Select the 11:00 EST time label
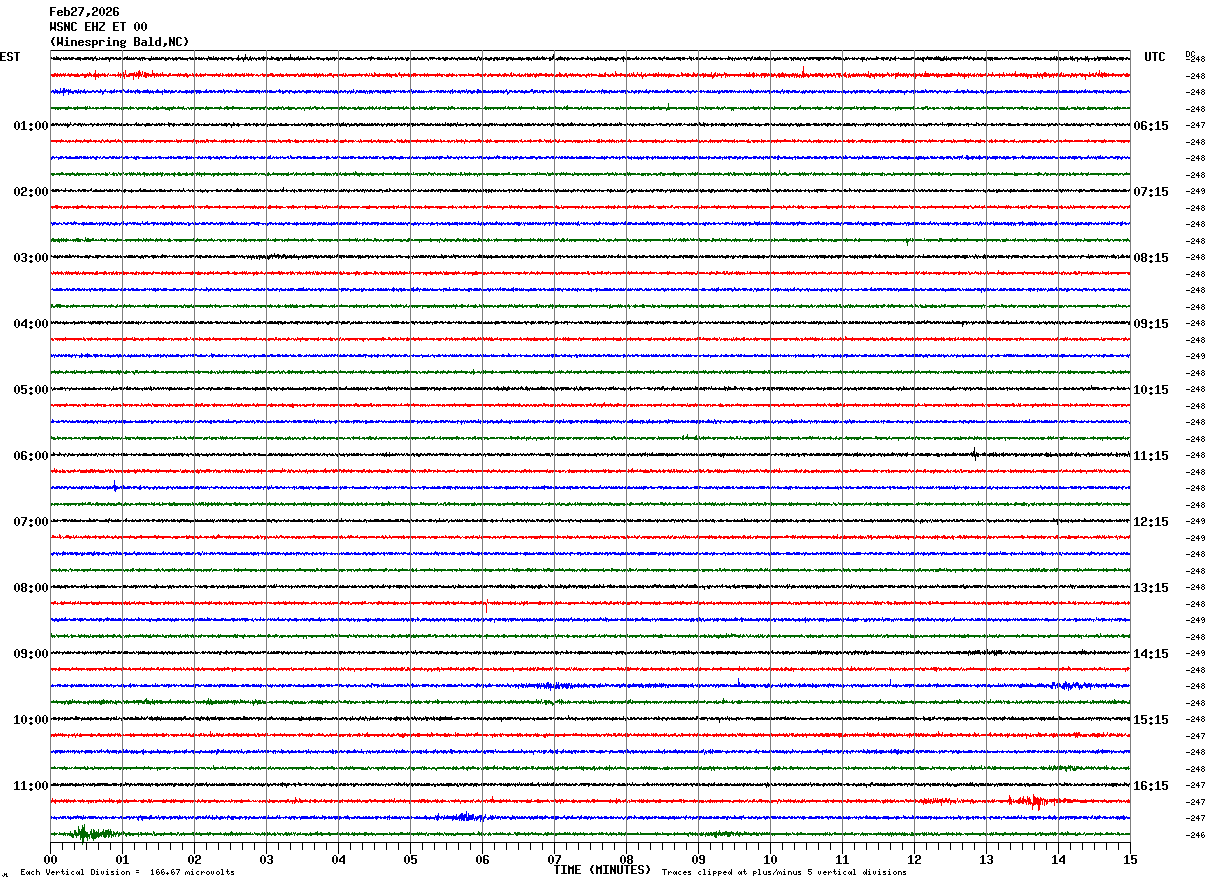1210x886 pixels. coord(31,786)
